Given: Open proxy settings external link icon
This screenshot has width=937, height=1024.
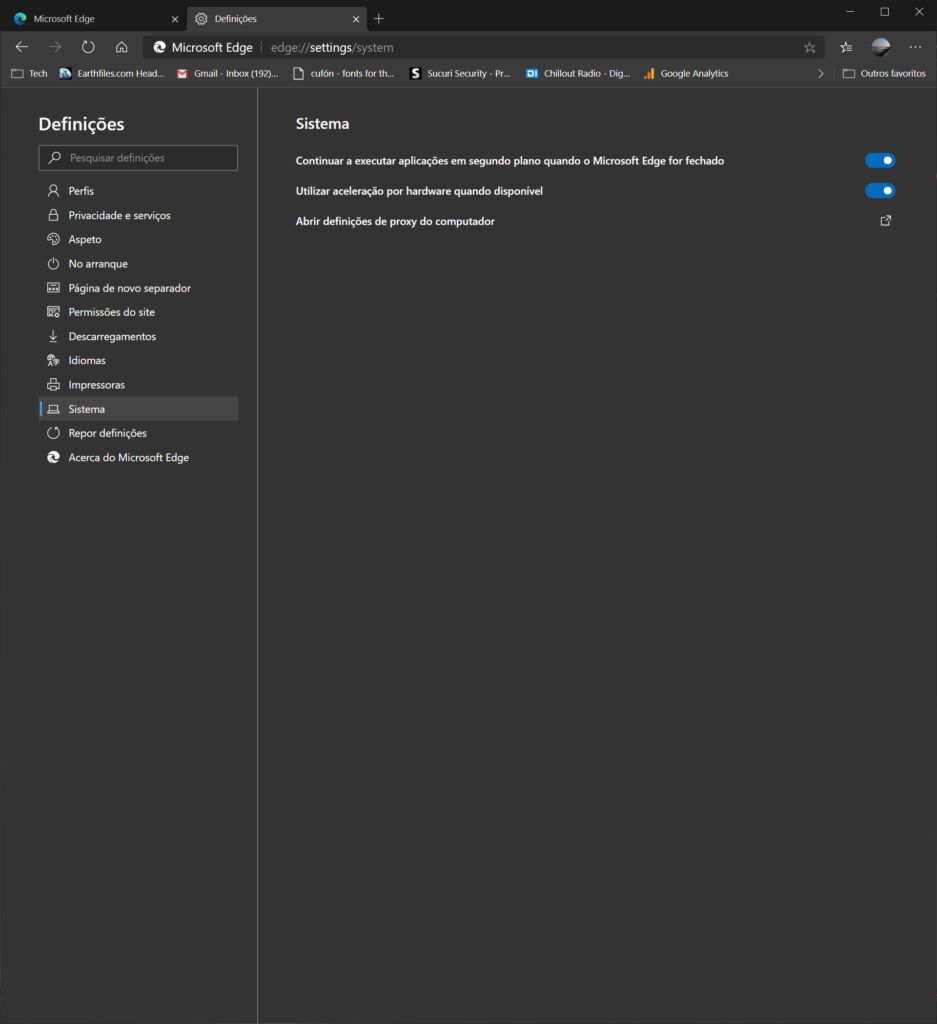Looking at the screenshot, I should (885, 221).
